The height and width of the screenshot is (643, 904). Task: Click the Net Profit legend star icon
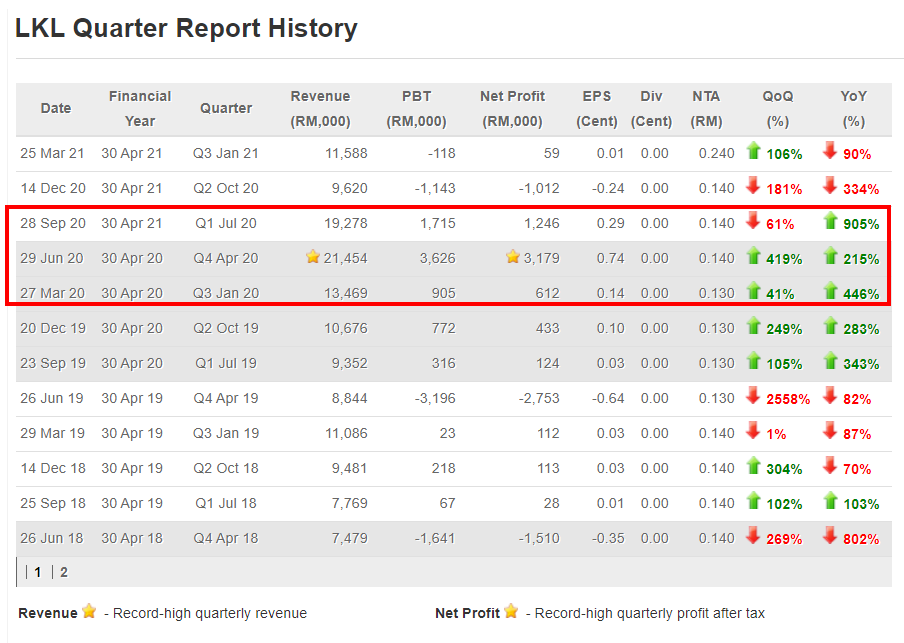point(511,612)
